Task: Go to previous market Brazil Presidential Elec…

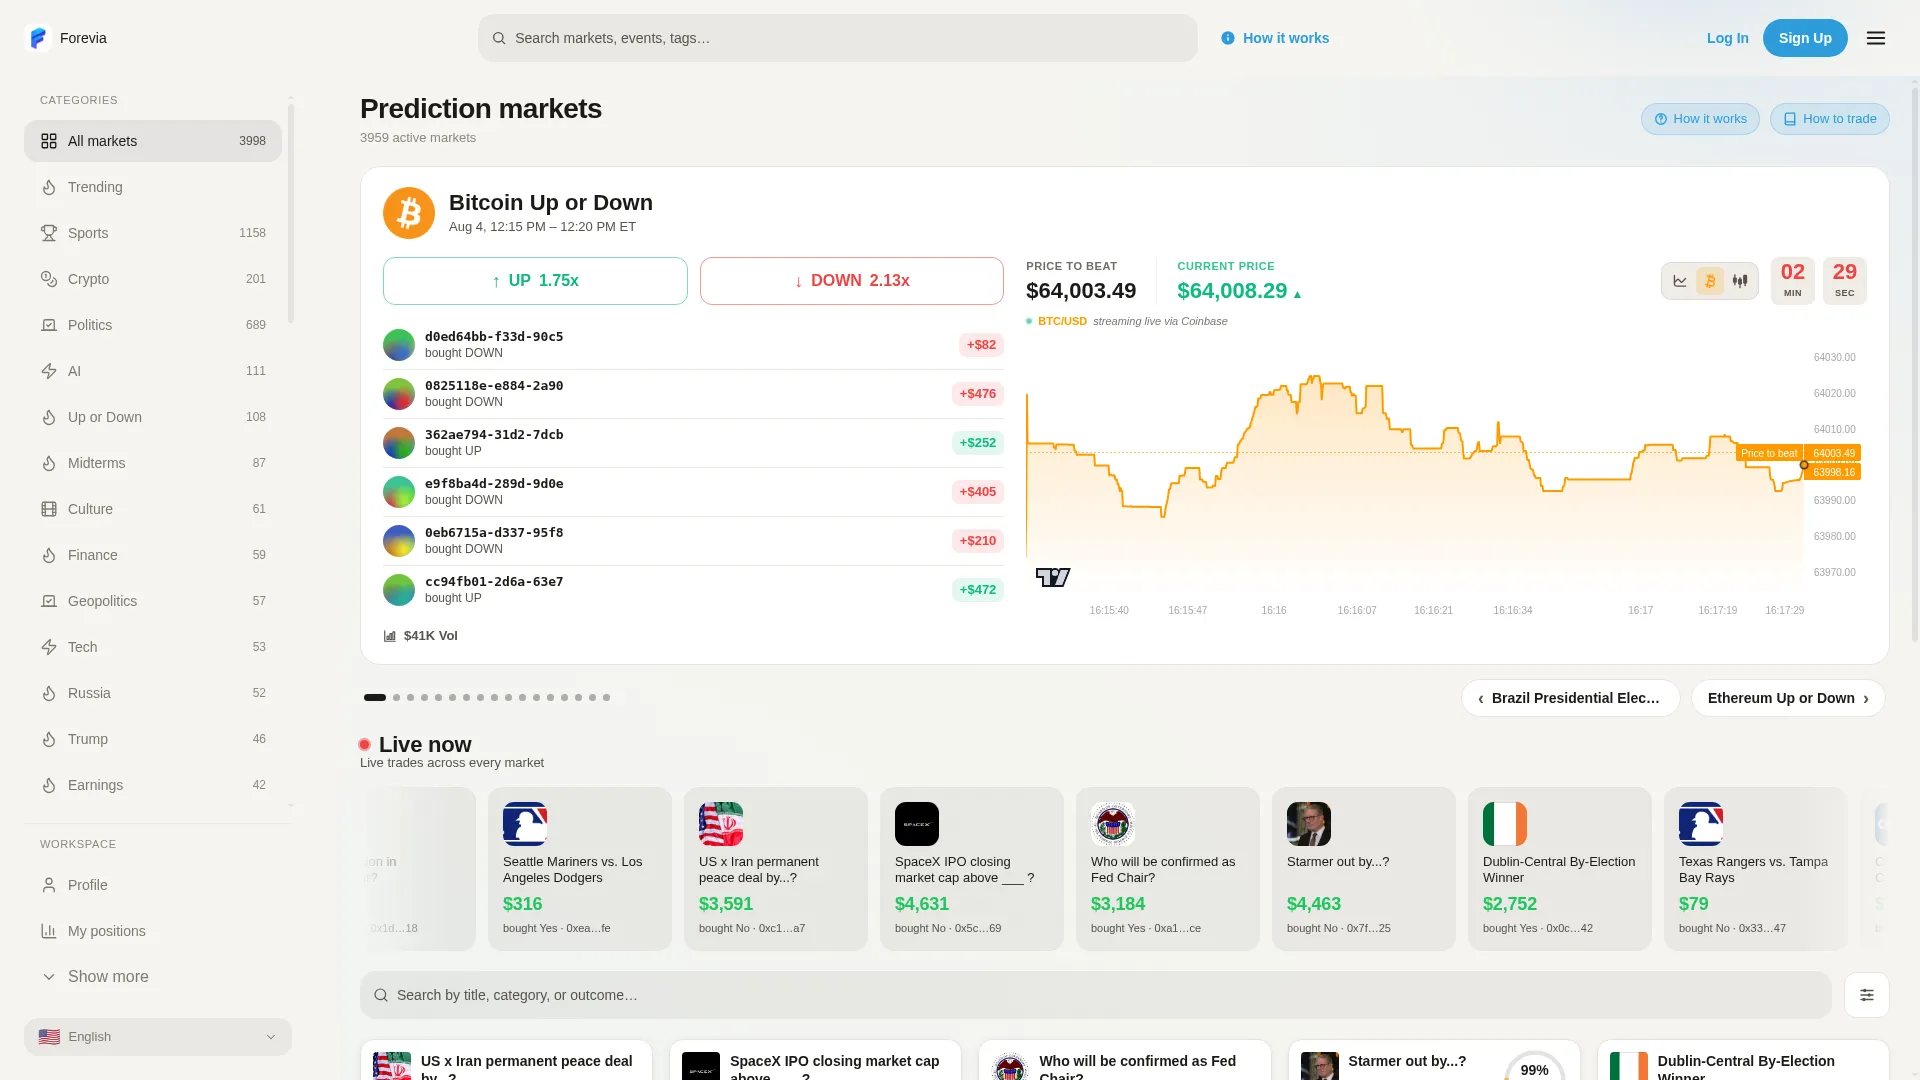Action: point(1571,698)
